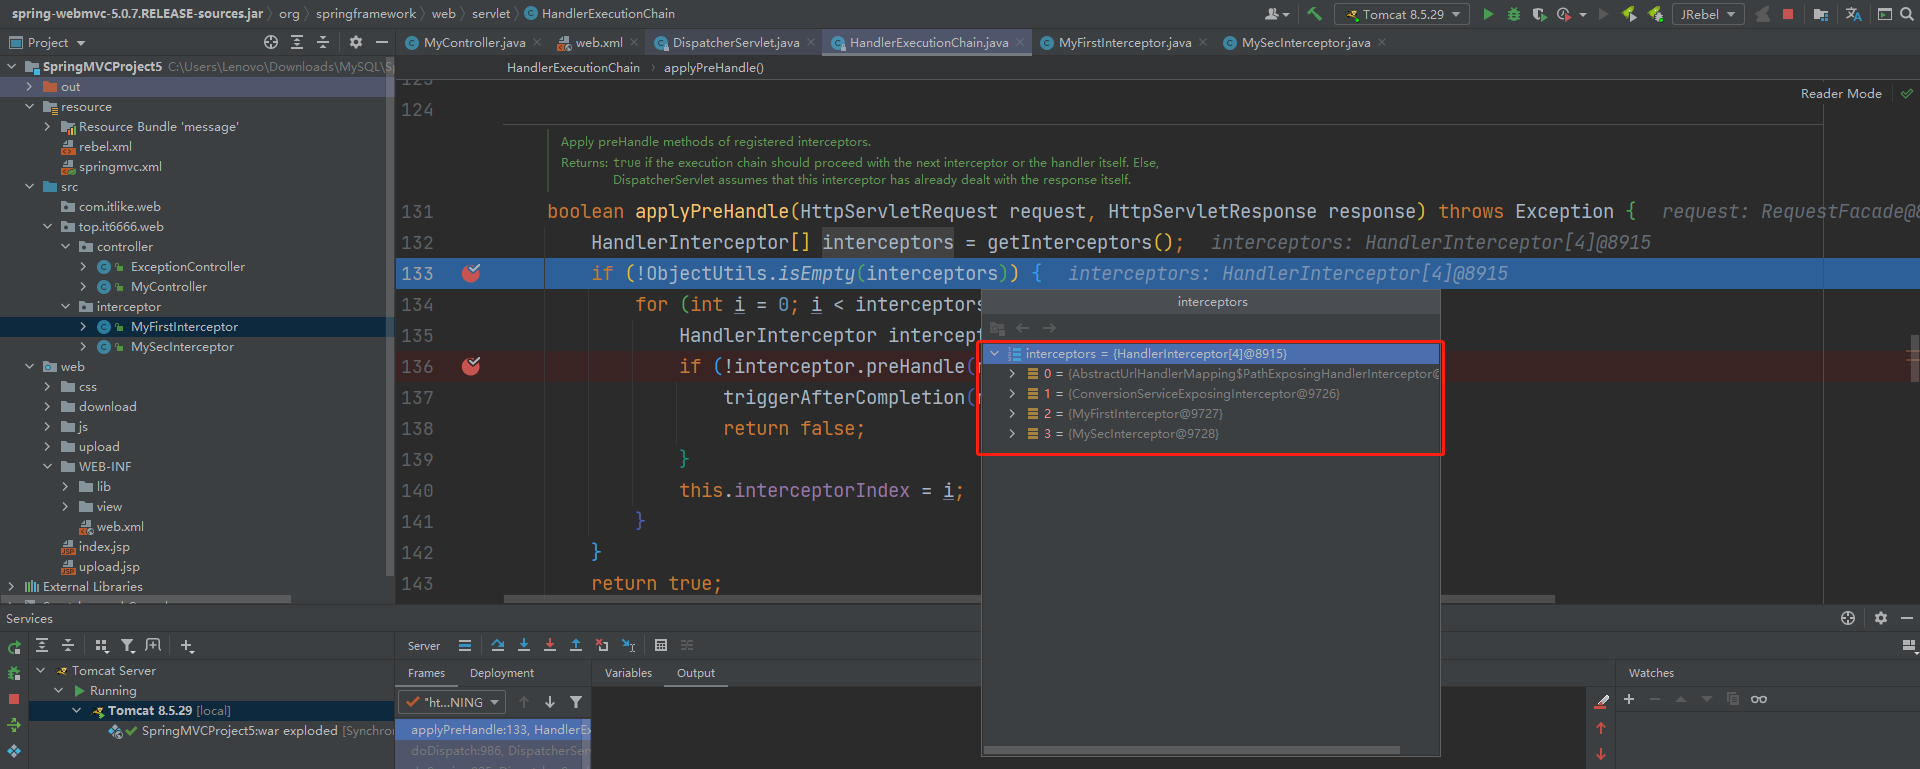Viewport: 1920px width, 769px height.
Task: Click Step Into blue arrow icon
Action: click(523, 645)
